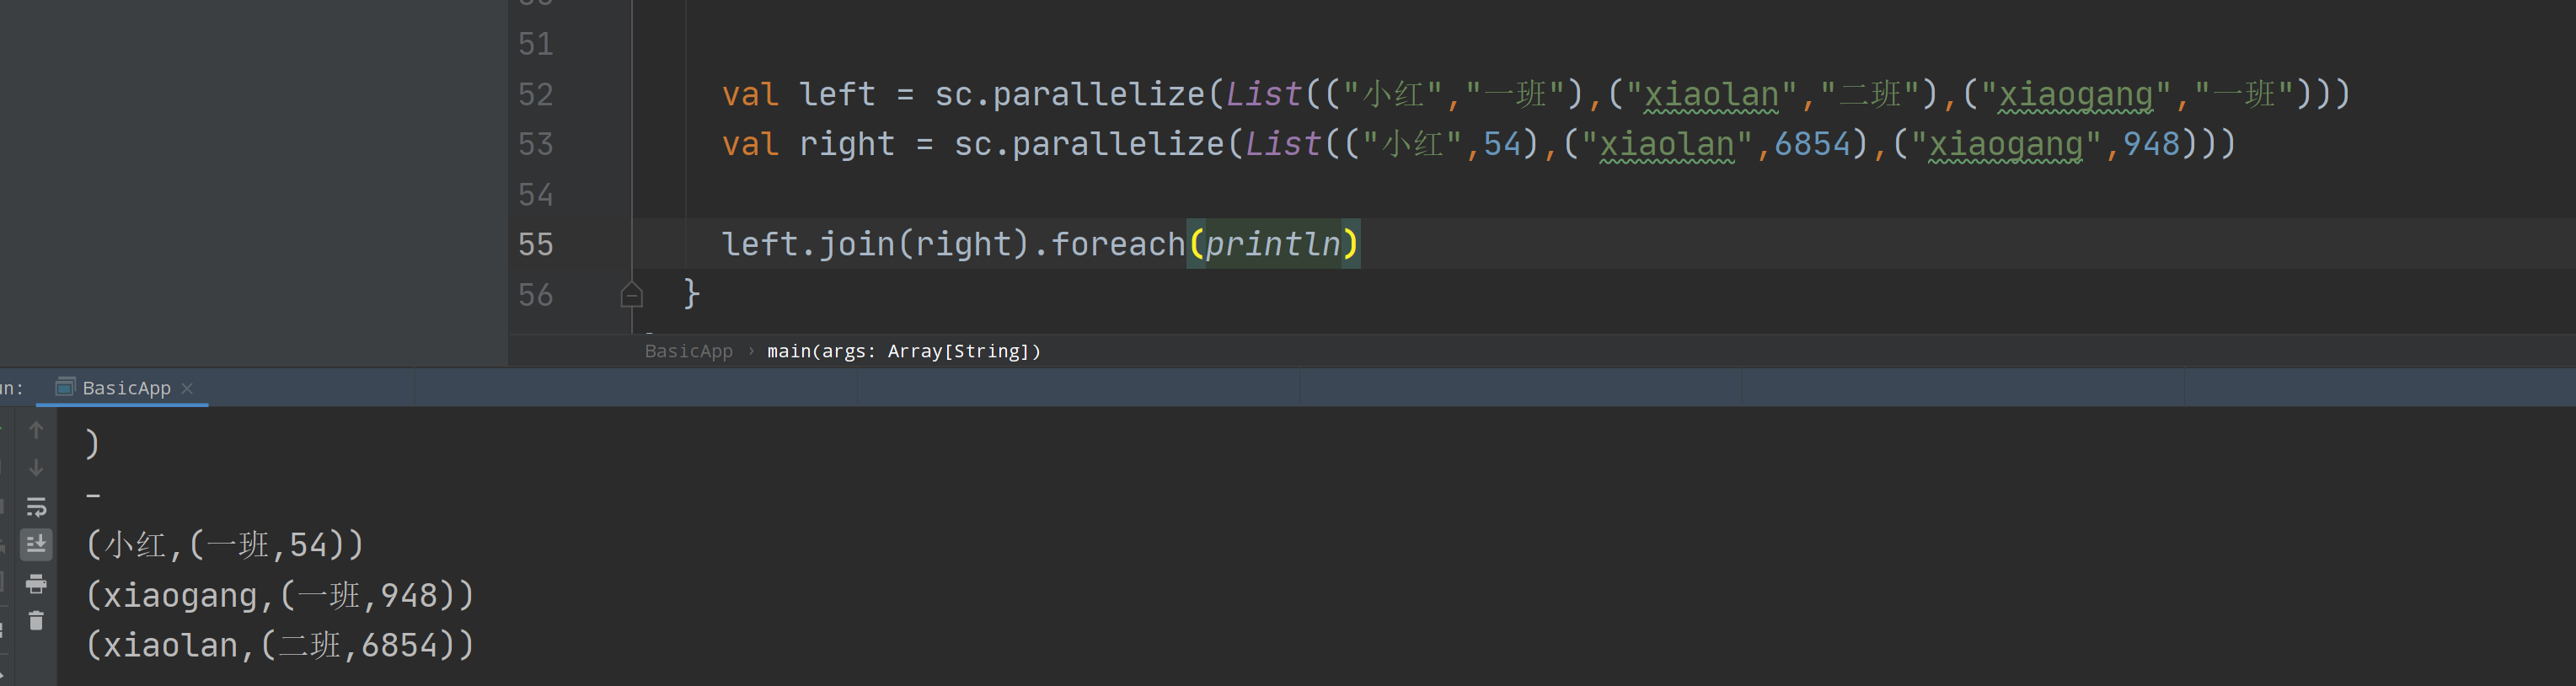
Task: Click the variable name left on line 52
Action: (x=837, y=94)
